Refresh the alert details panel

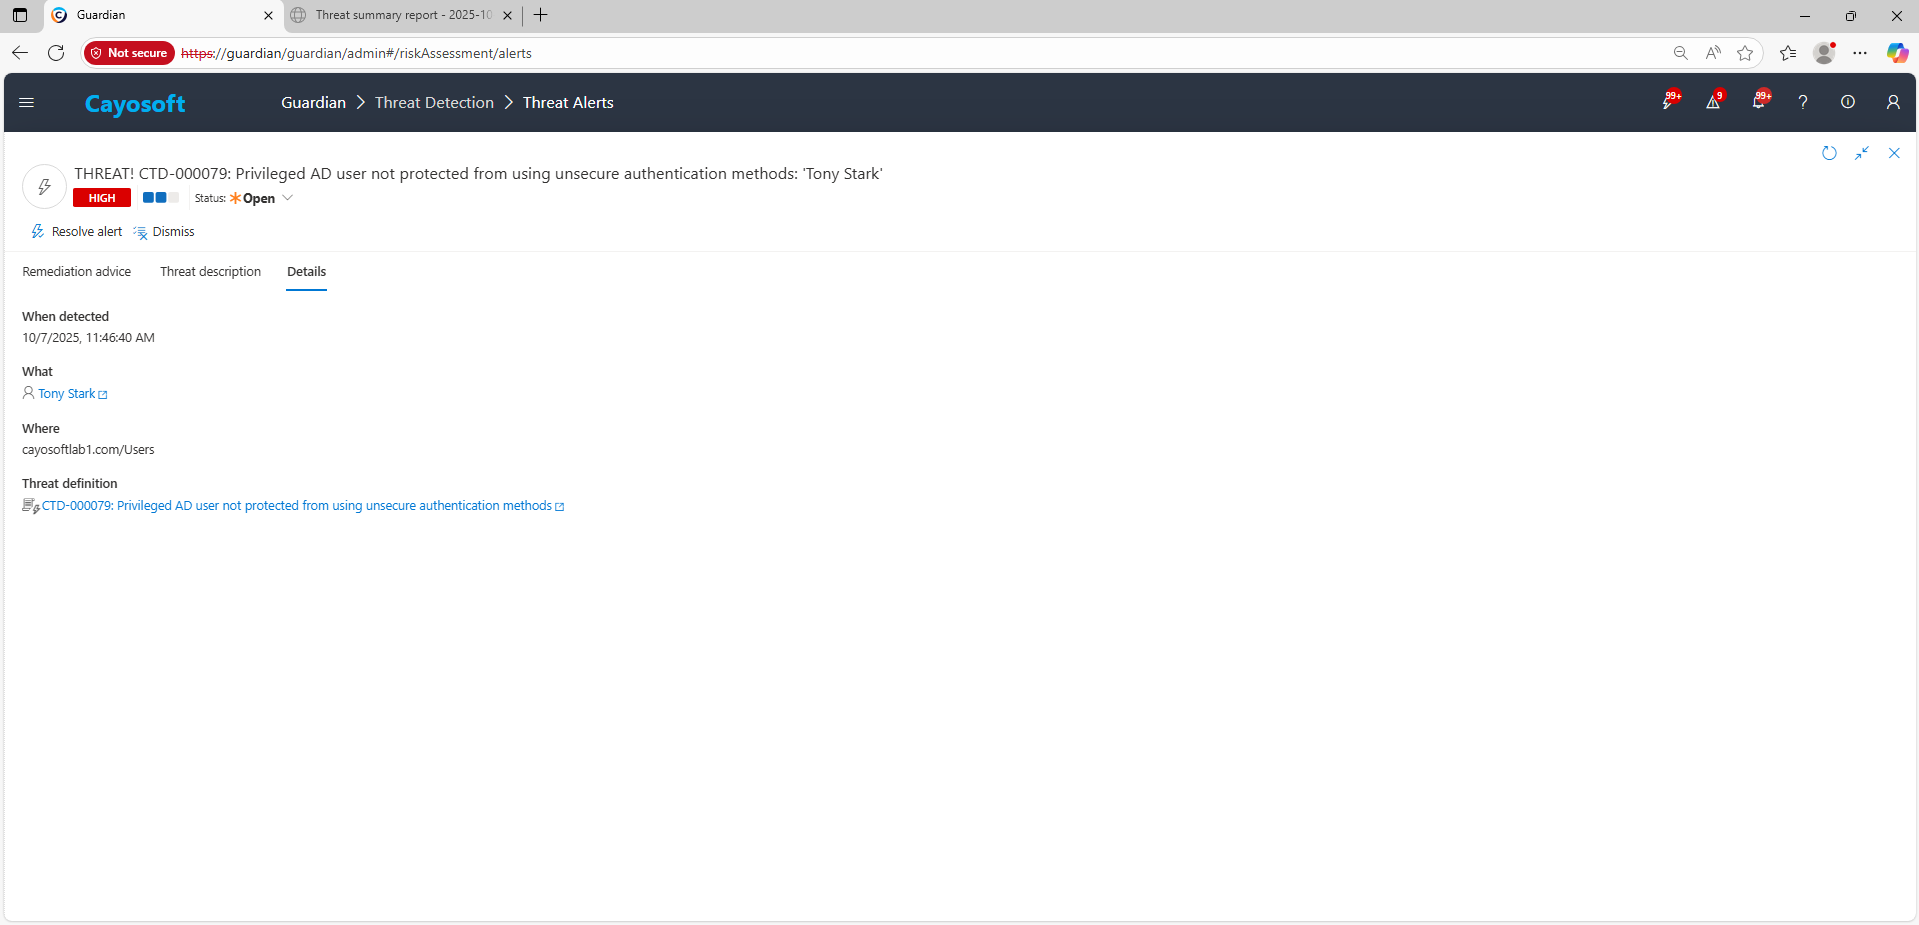tap(1829, 153)
